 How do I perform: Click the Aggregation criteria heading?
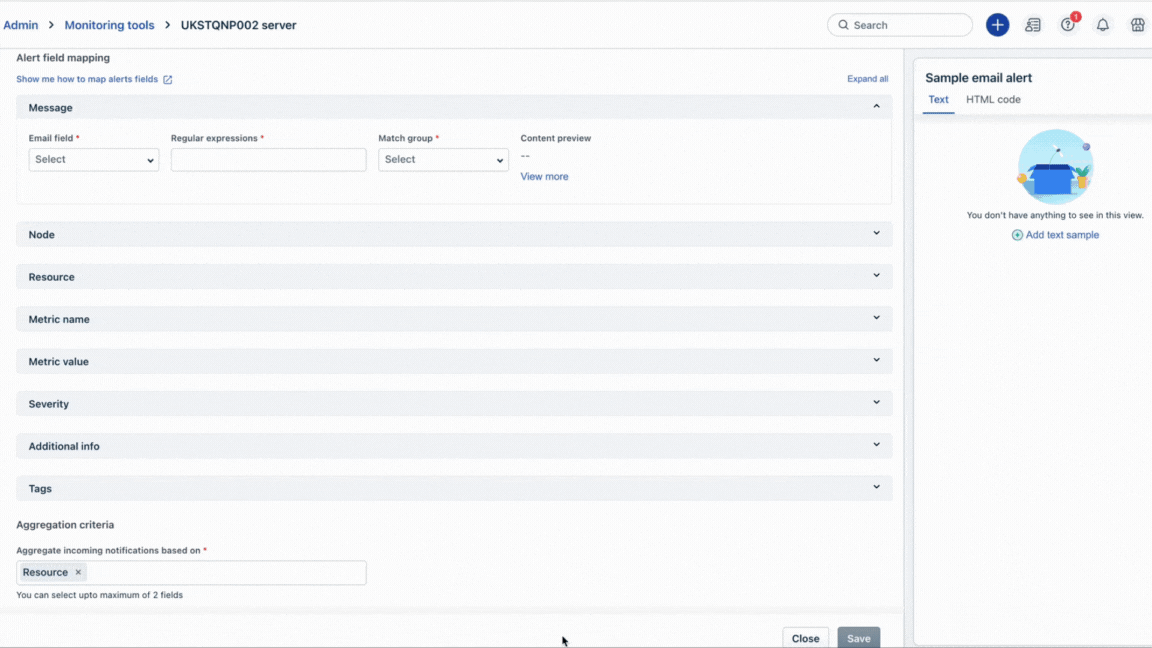coord(65,525)
